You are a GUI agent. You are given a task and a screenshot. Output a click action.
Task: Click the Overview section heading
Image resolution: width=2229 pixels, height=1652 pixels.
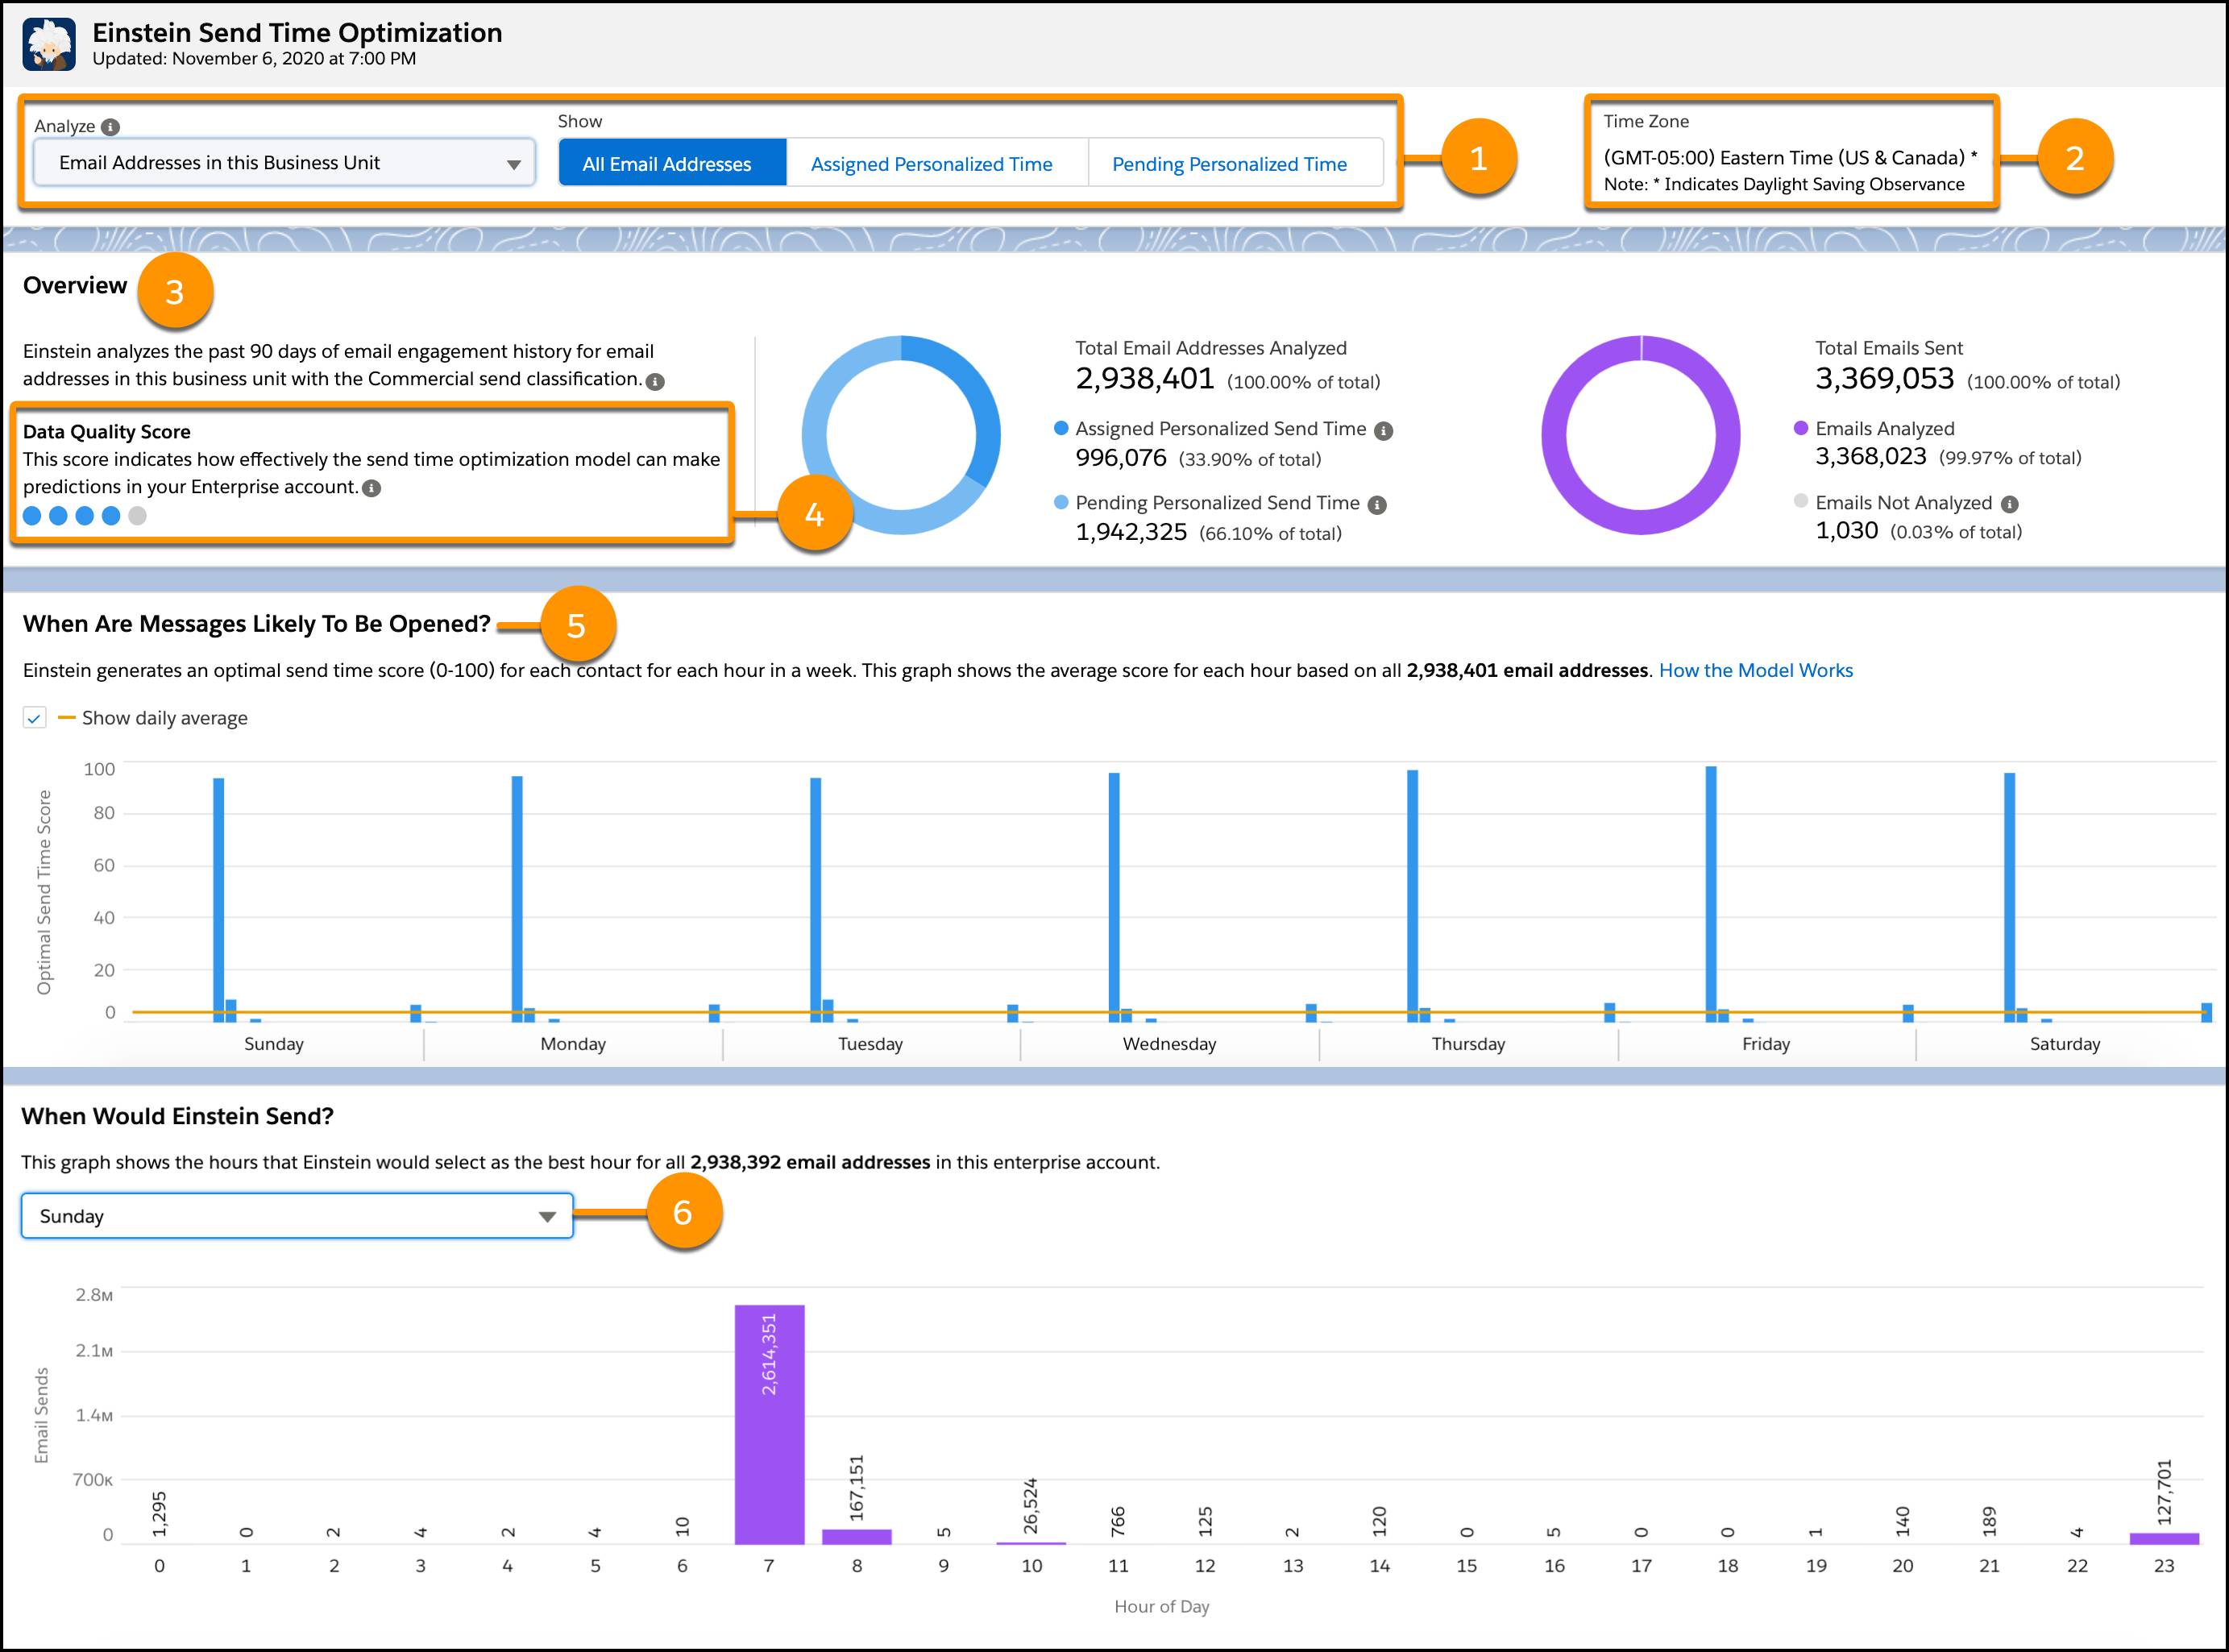click(75, 286)
